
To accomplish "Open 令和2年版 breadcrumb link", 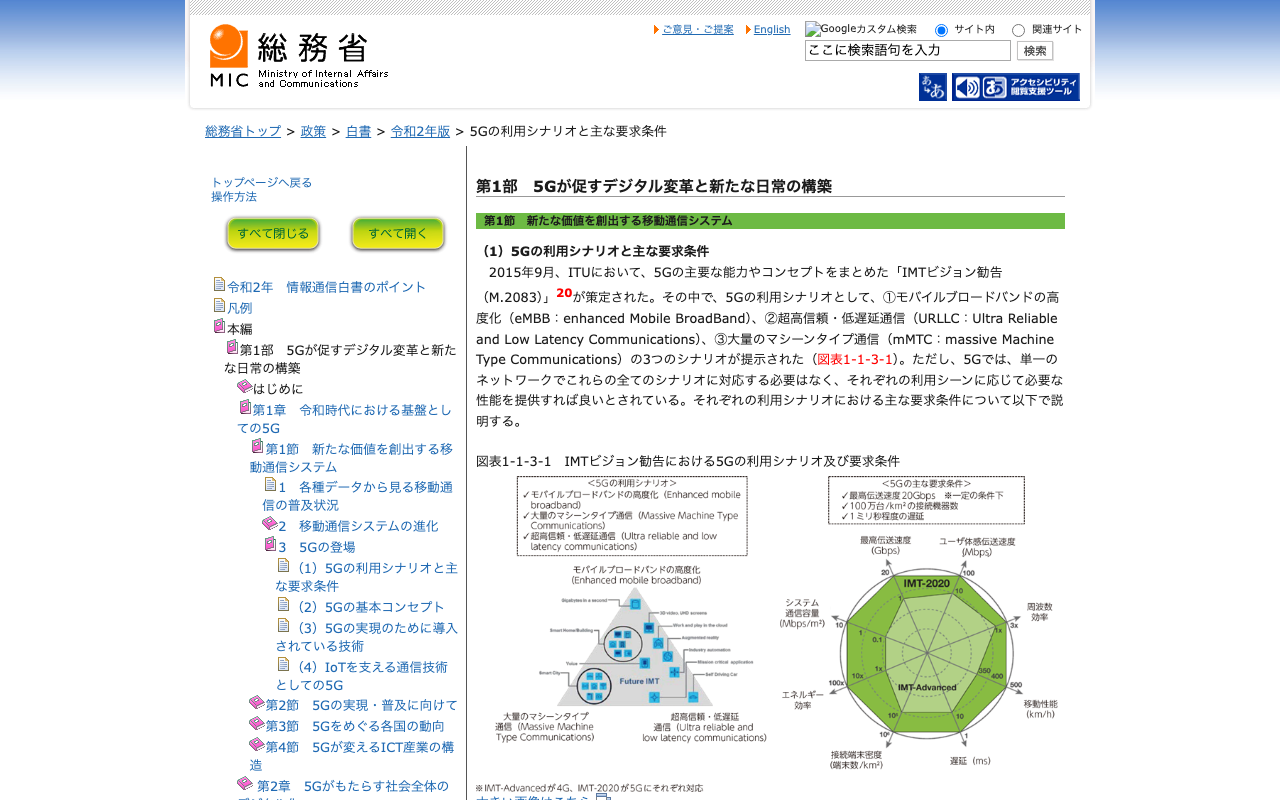I will (x=421, y=131).
